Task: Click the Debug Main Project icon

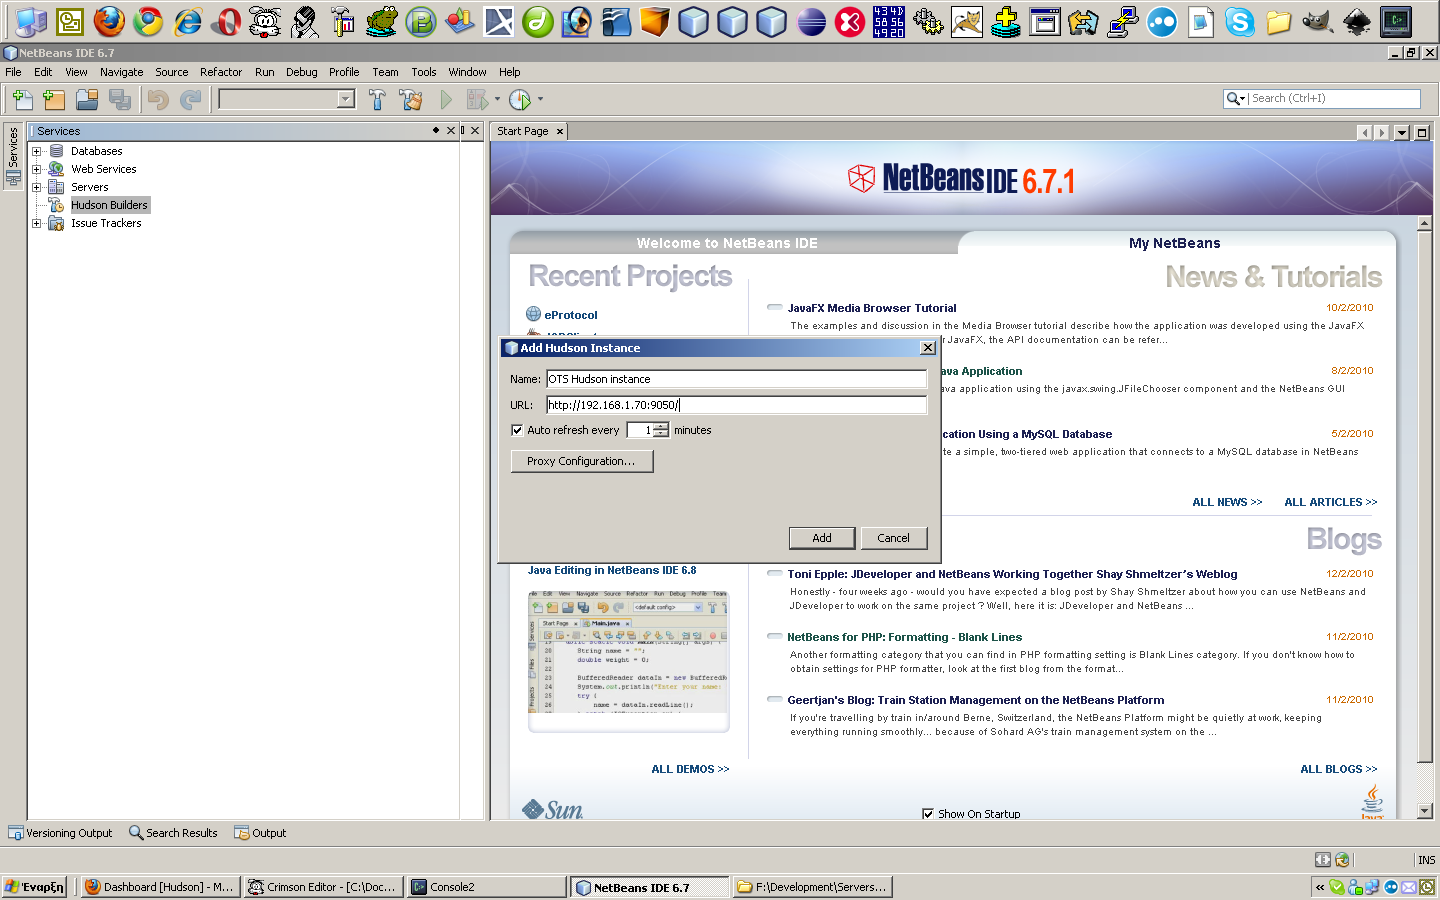Action: click(x=477, y=99)
